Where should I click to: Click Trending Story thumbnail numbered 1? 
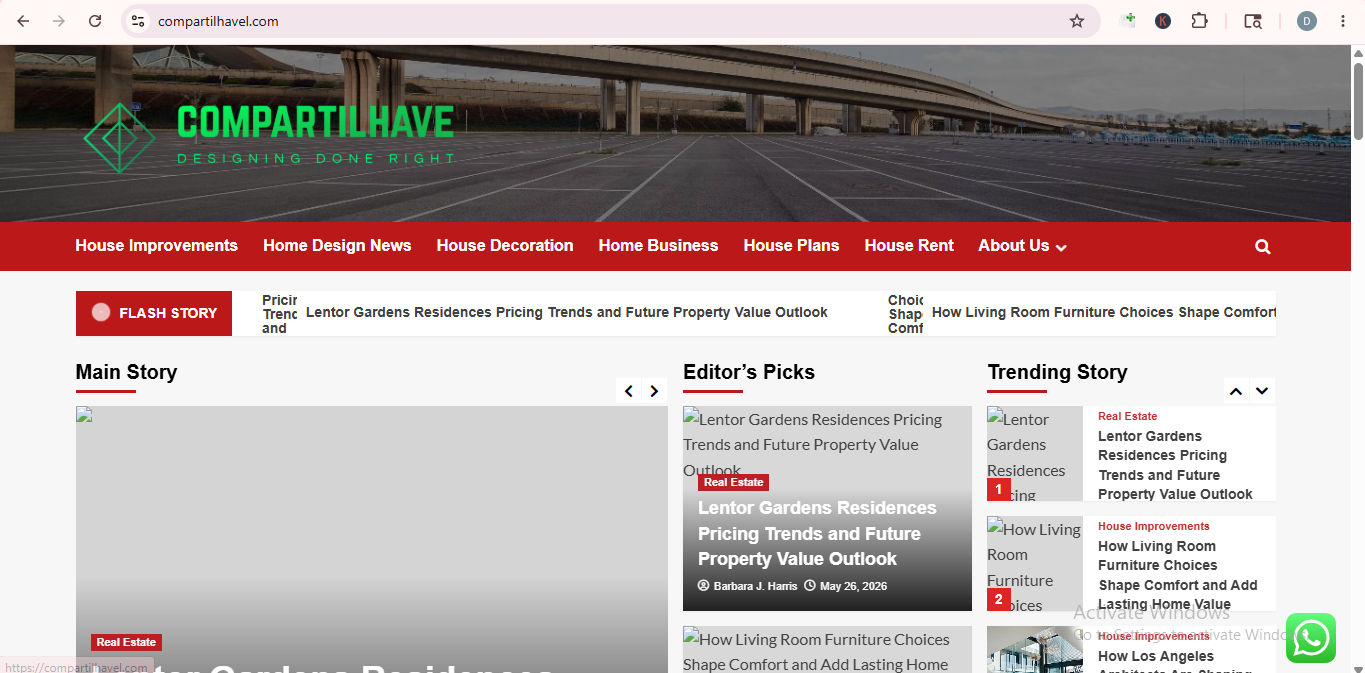(x=1035, y=453)
